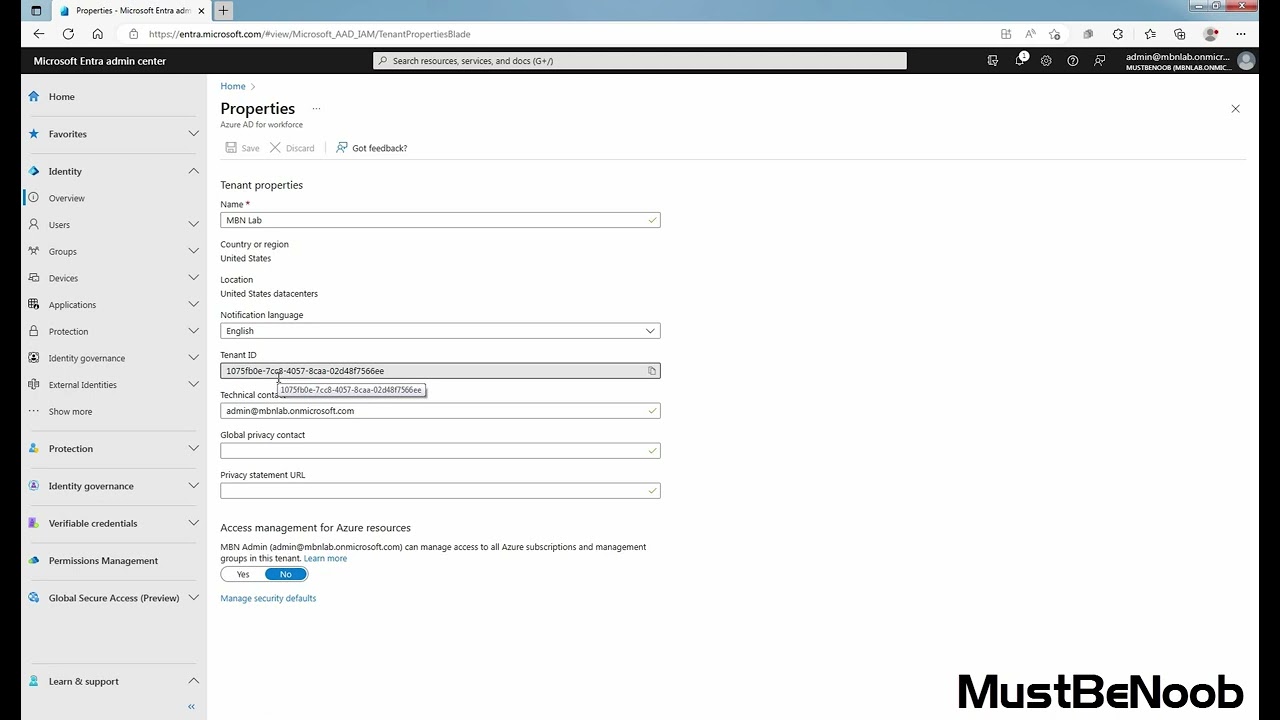Image resolution: width=1280 pixels, height=720 pixels.
Task: Open the settings gear in Entra header
Action: (x=1046, y=60)
